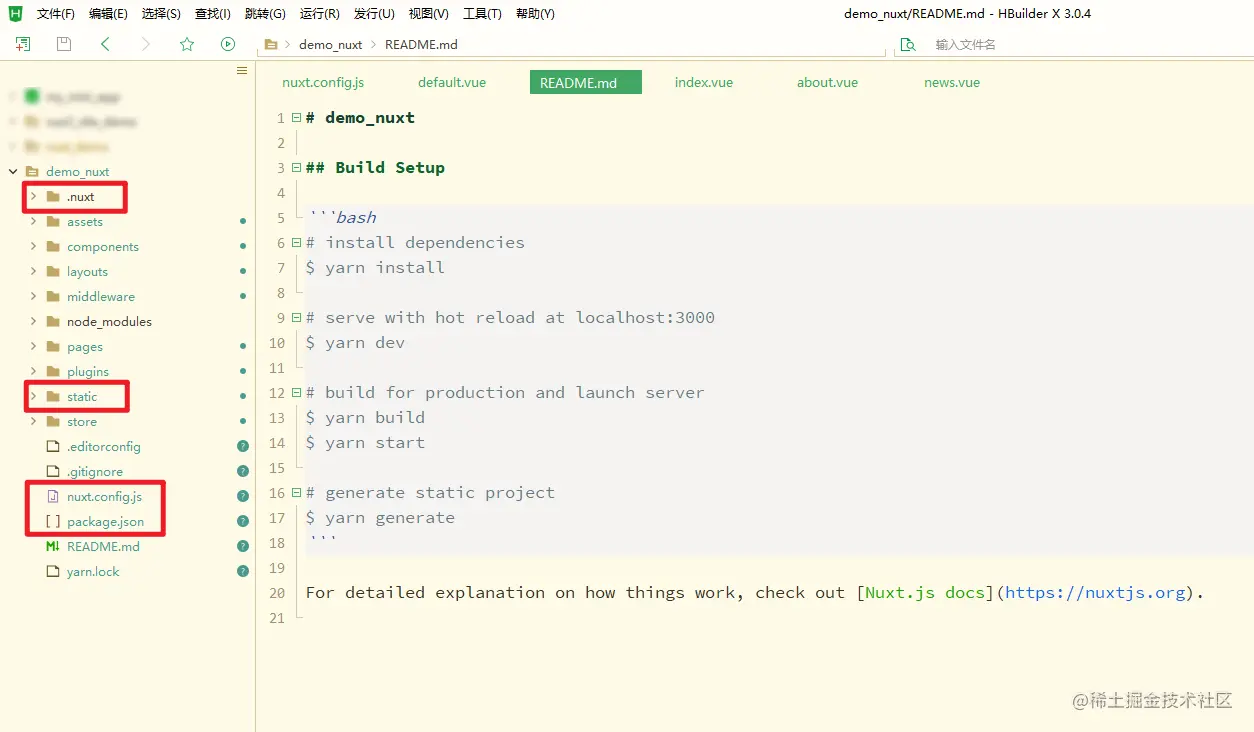1254x732 pixels.
Task: Click the assets folder icon
Action: coord(53,222)
